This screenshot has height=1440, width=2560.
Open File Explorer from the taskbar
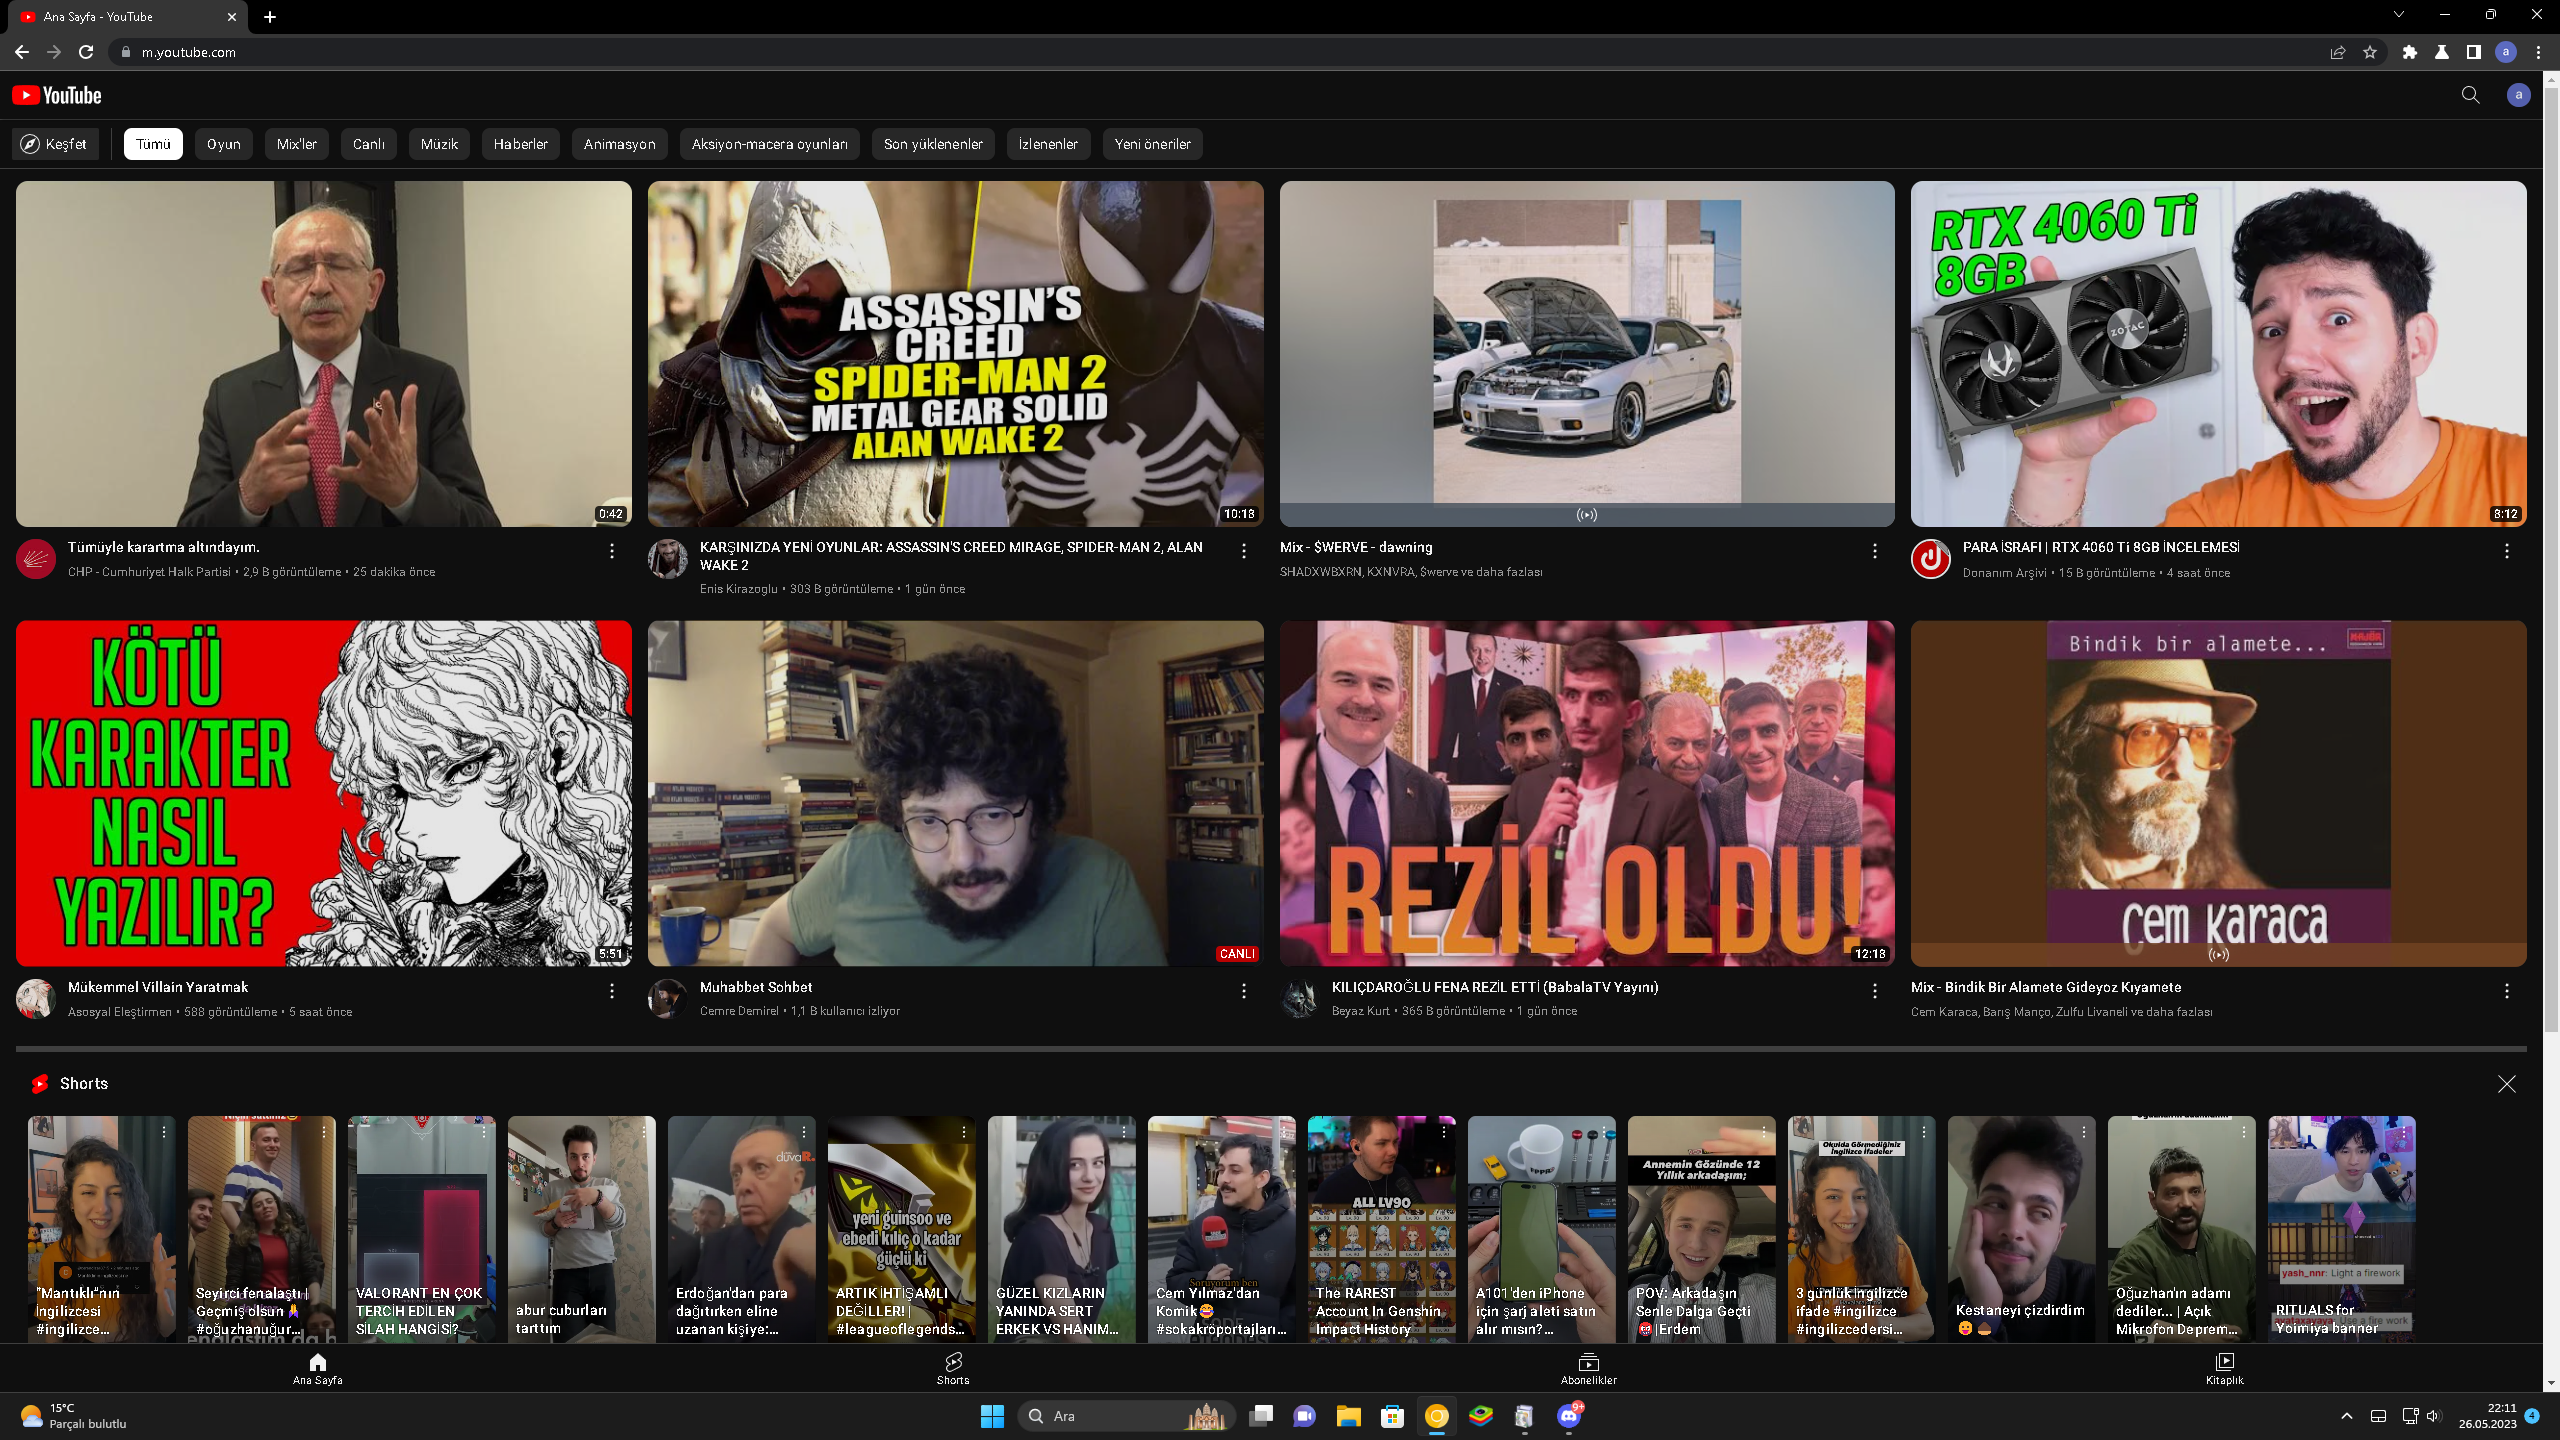1349,1416
